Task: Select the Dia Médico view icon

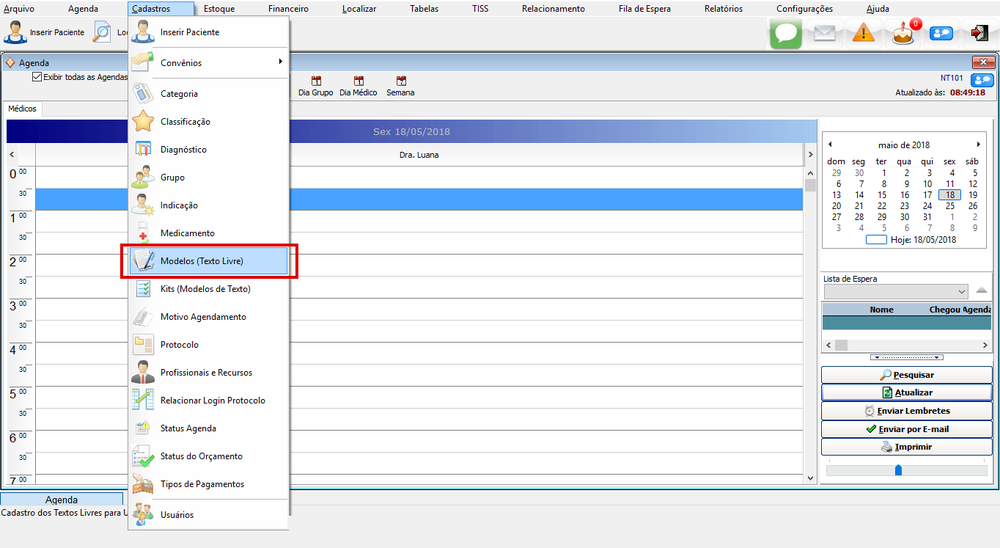Action: 358,86
